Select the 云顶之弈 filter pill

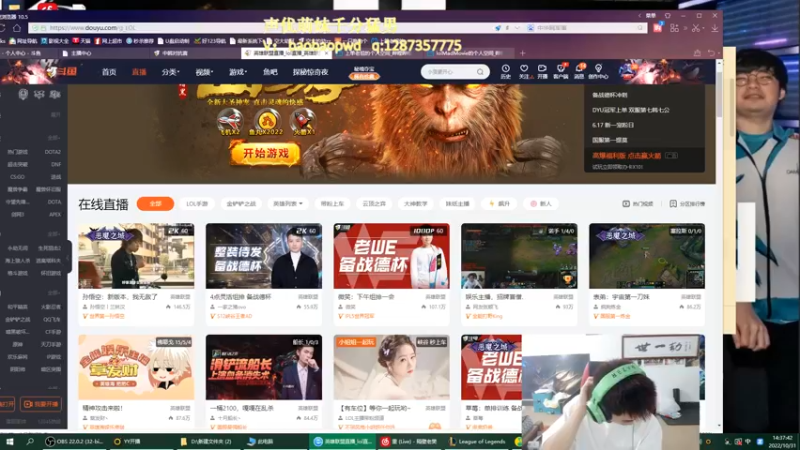[x=373, y=204]
